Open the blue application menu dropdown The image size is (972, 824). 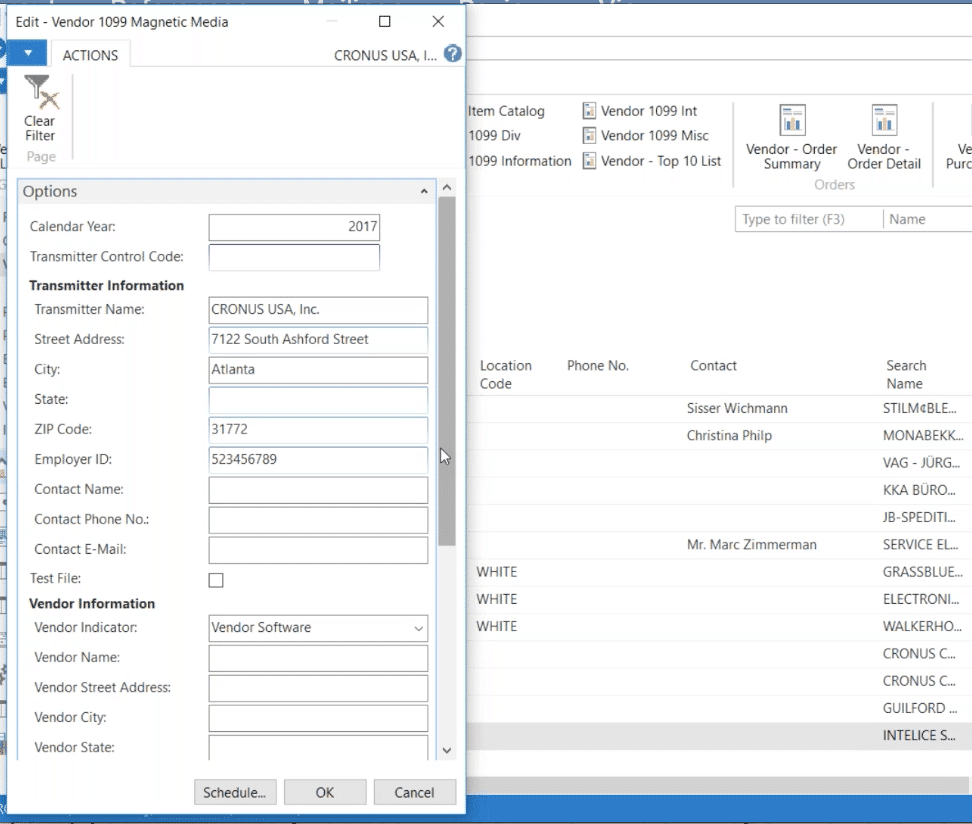coord(28,53)
